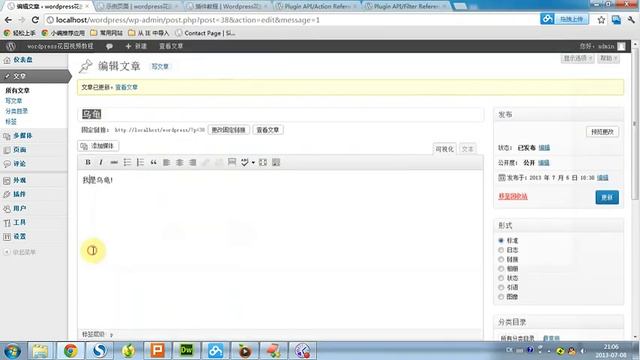Insert a numbered list in the editor
This screenshot has height=360, width=640.
(x=140, y=162)
